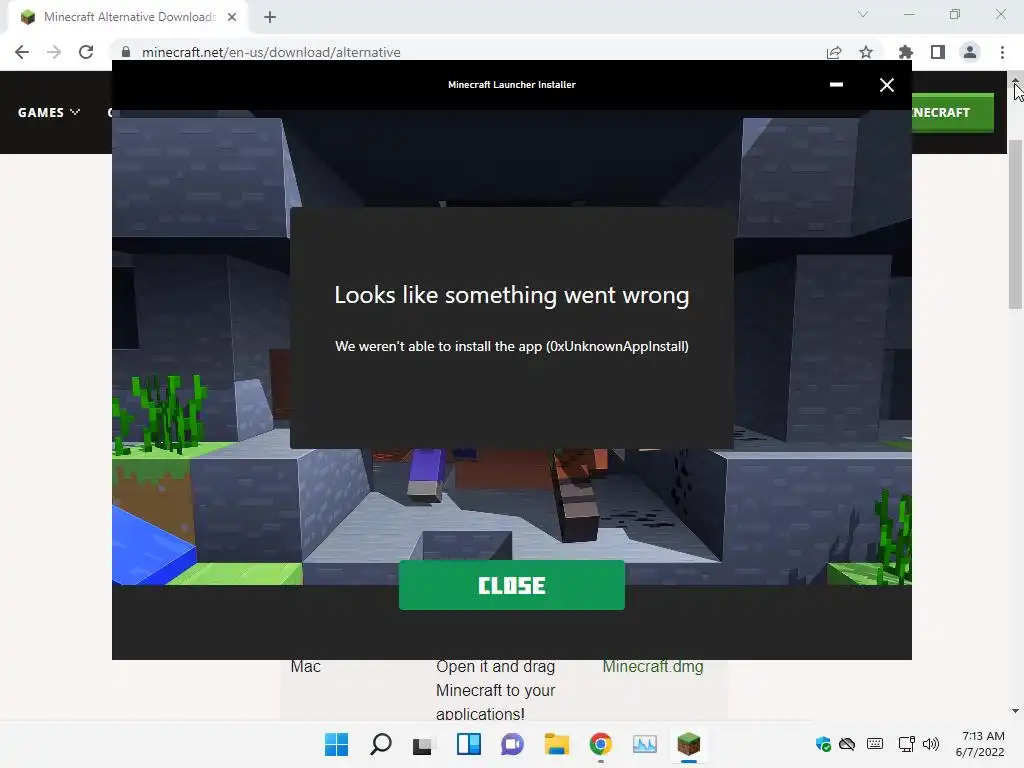Open the monitor graph app on taskbar
This screenshot has height=768, width=1024.
tap(645, 744)
